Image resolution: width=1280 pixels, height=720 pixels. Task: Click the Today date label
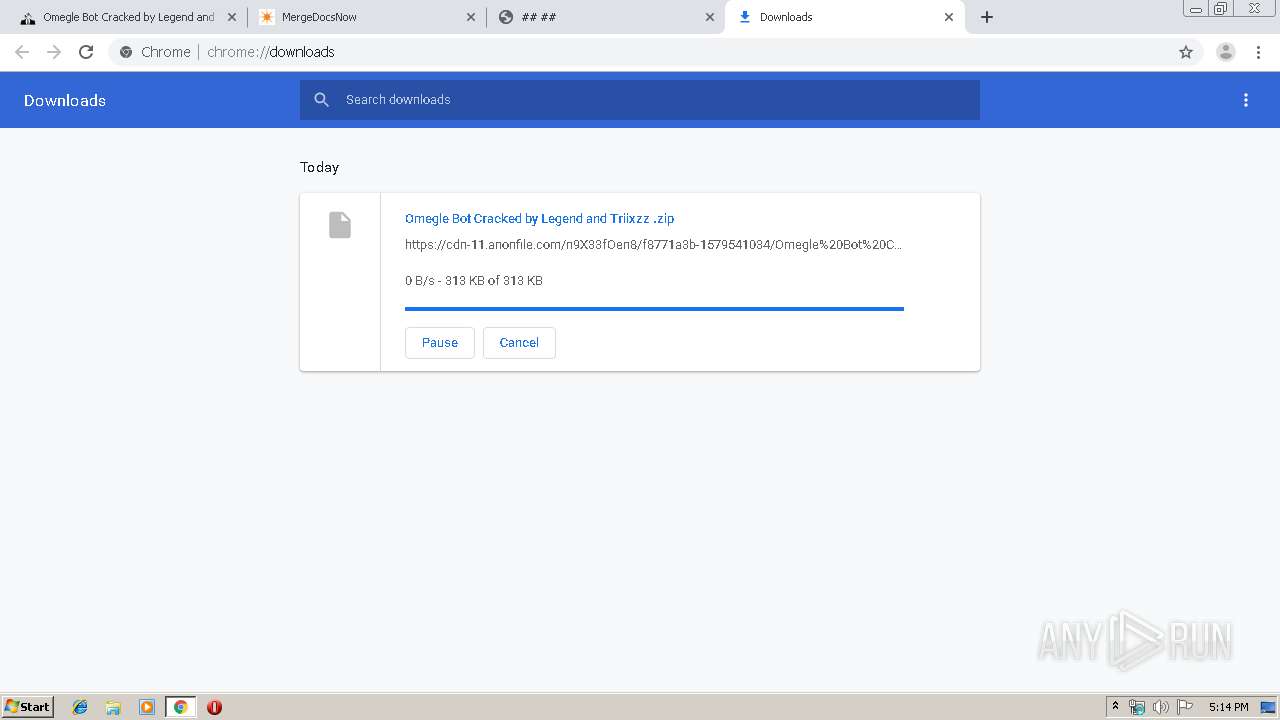(x=320, y=167)
